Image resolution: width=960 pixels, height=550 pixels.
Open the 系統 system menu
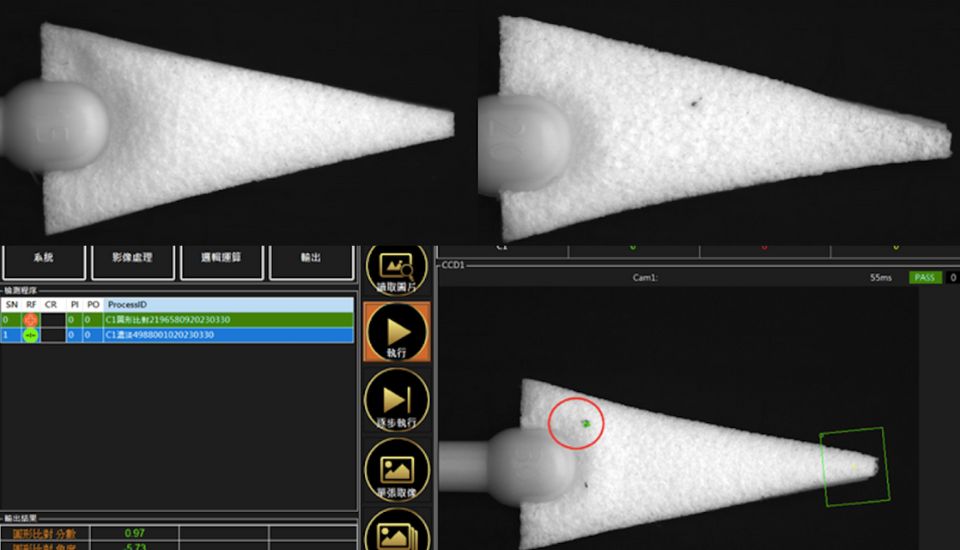pos(43,258)
